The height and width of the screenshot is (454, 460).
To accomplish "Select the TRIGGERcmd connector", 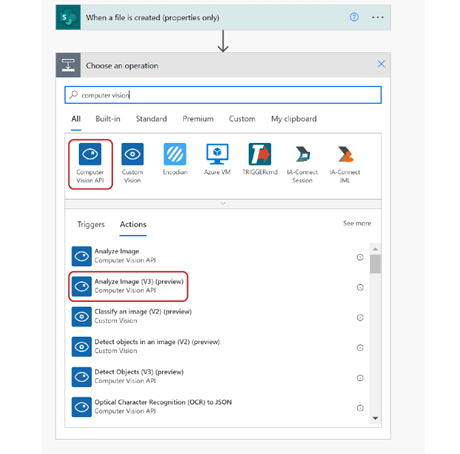I will 260,159.
